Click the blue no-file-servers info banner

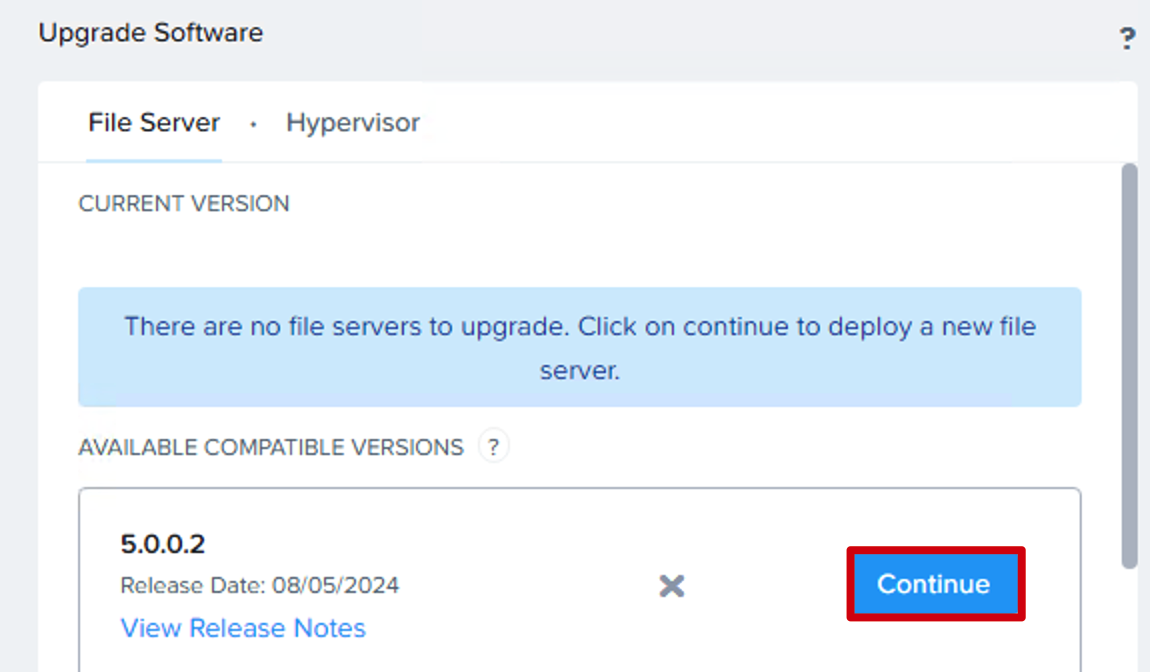click(579, 347)
